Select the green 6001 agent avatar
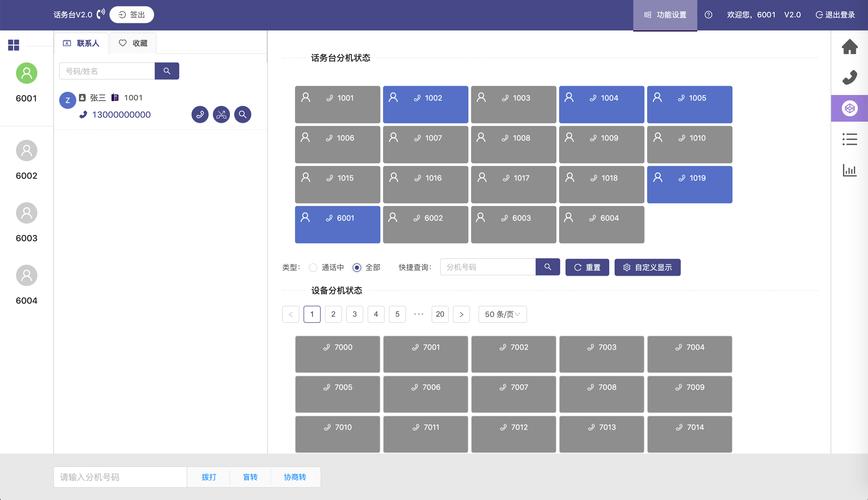The height and width of the screenshot is (500, 868). [26, 73]
